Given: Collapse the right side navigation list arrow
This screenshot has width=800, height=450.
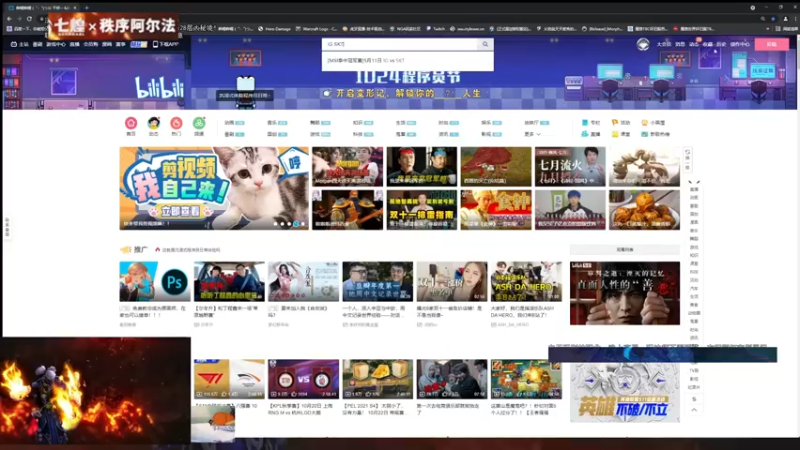Looking at the screenshot, I should (x=694, y=182).
